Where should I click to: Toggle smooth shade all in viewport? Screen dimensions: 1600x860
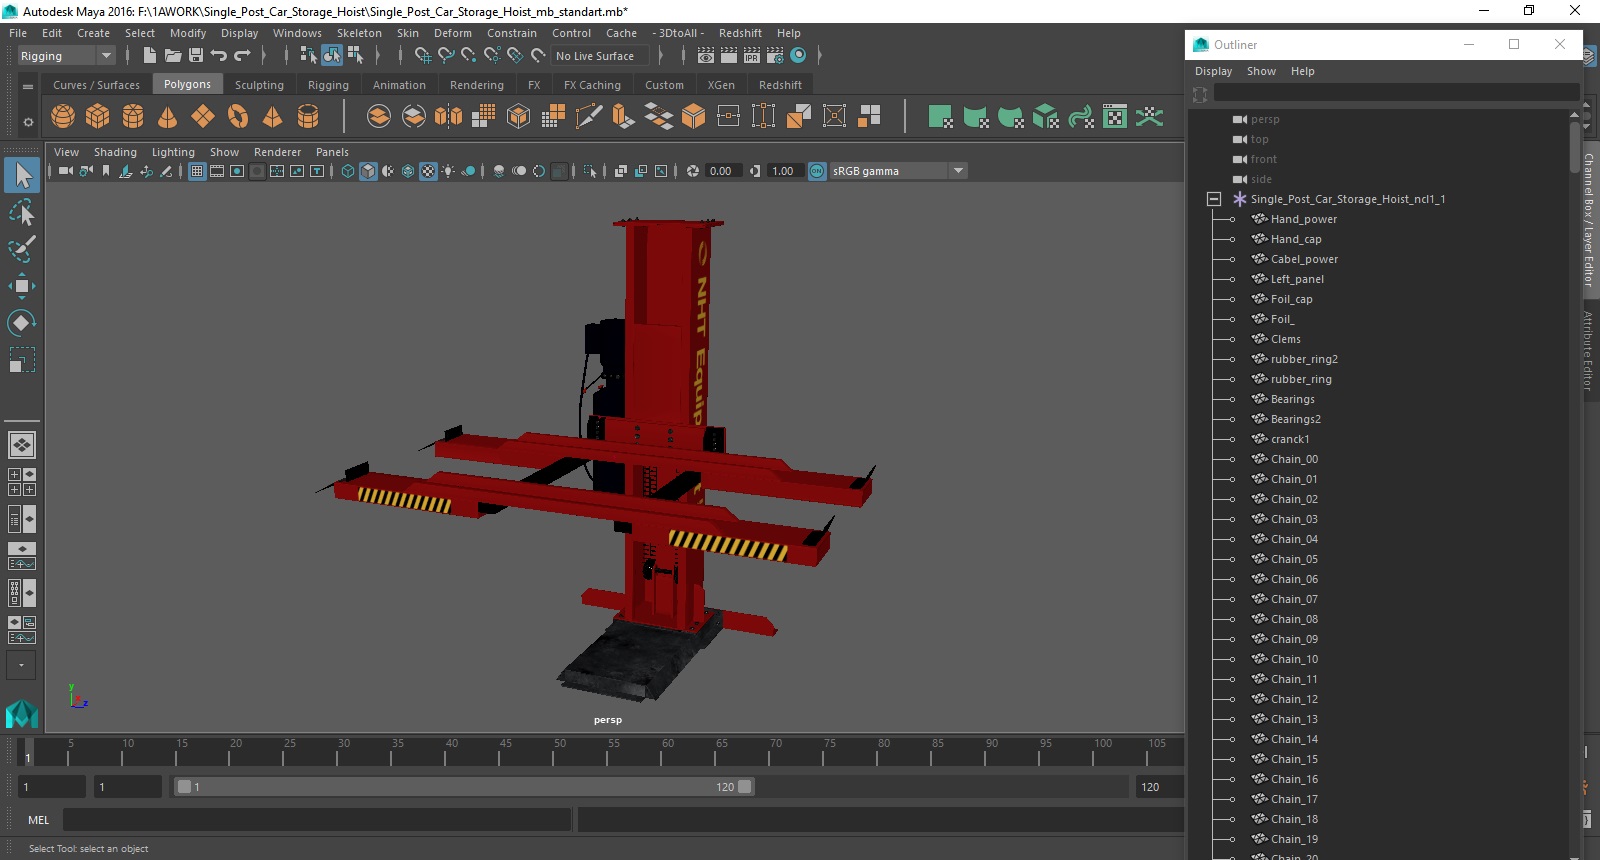click(x=368, y=171)
